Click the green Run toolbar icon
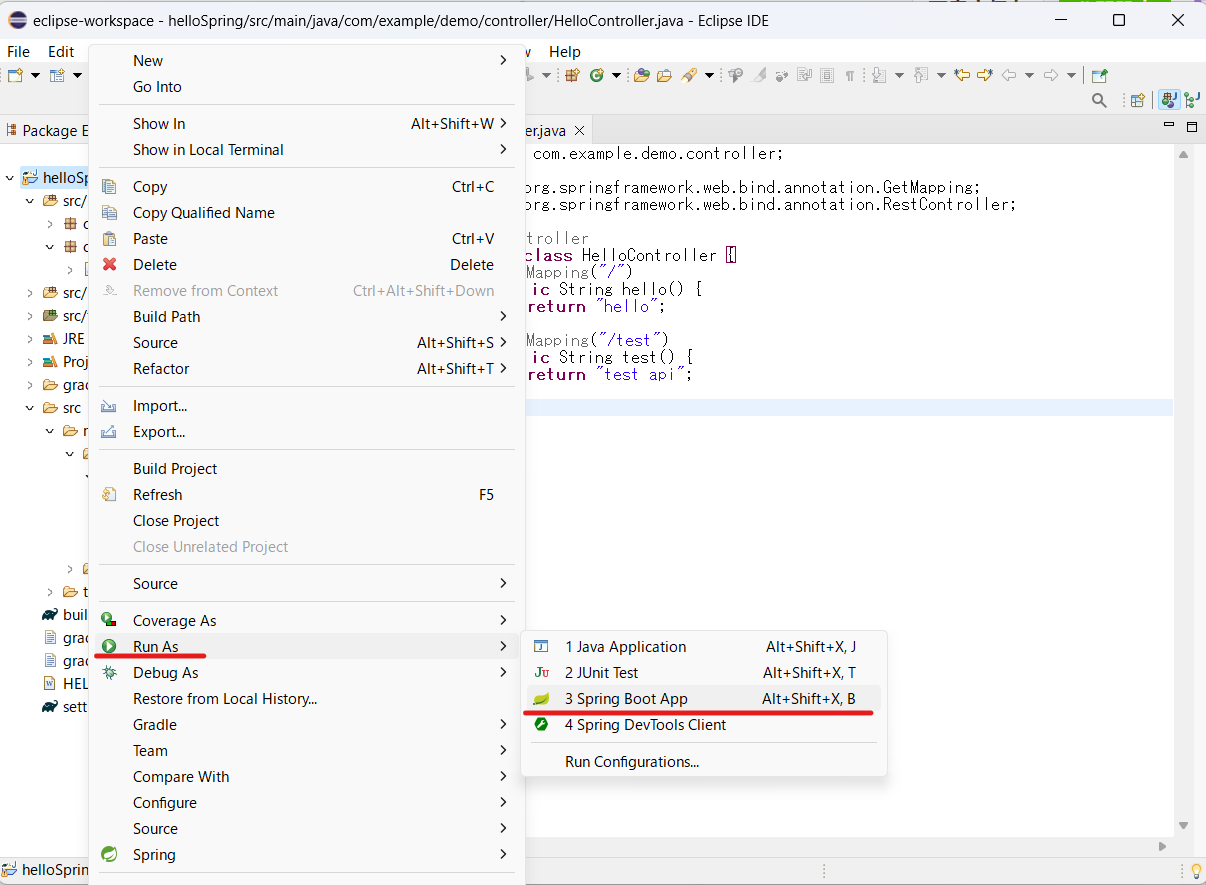 click(x=596, y=74)
